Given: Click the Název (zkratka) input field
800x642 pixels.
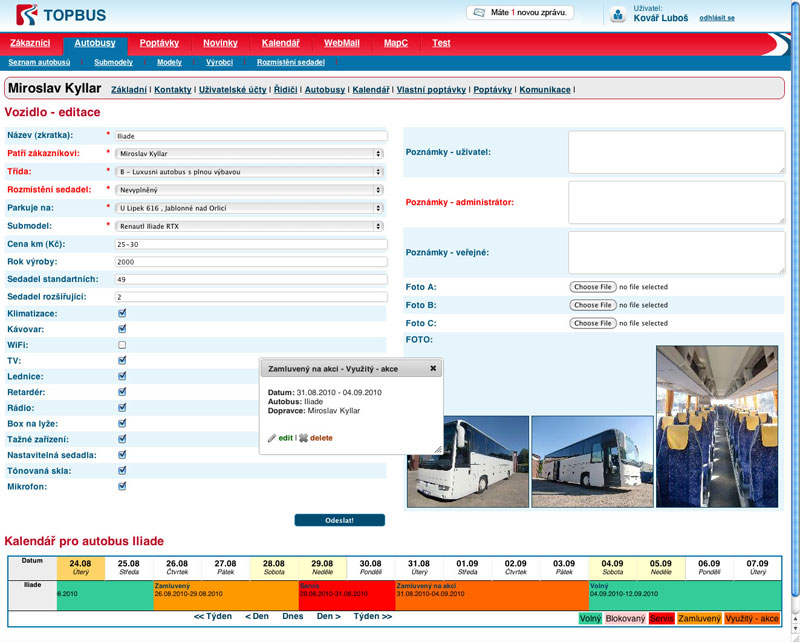Looking at the screenshot, I should click(x=251, y=136).
